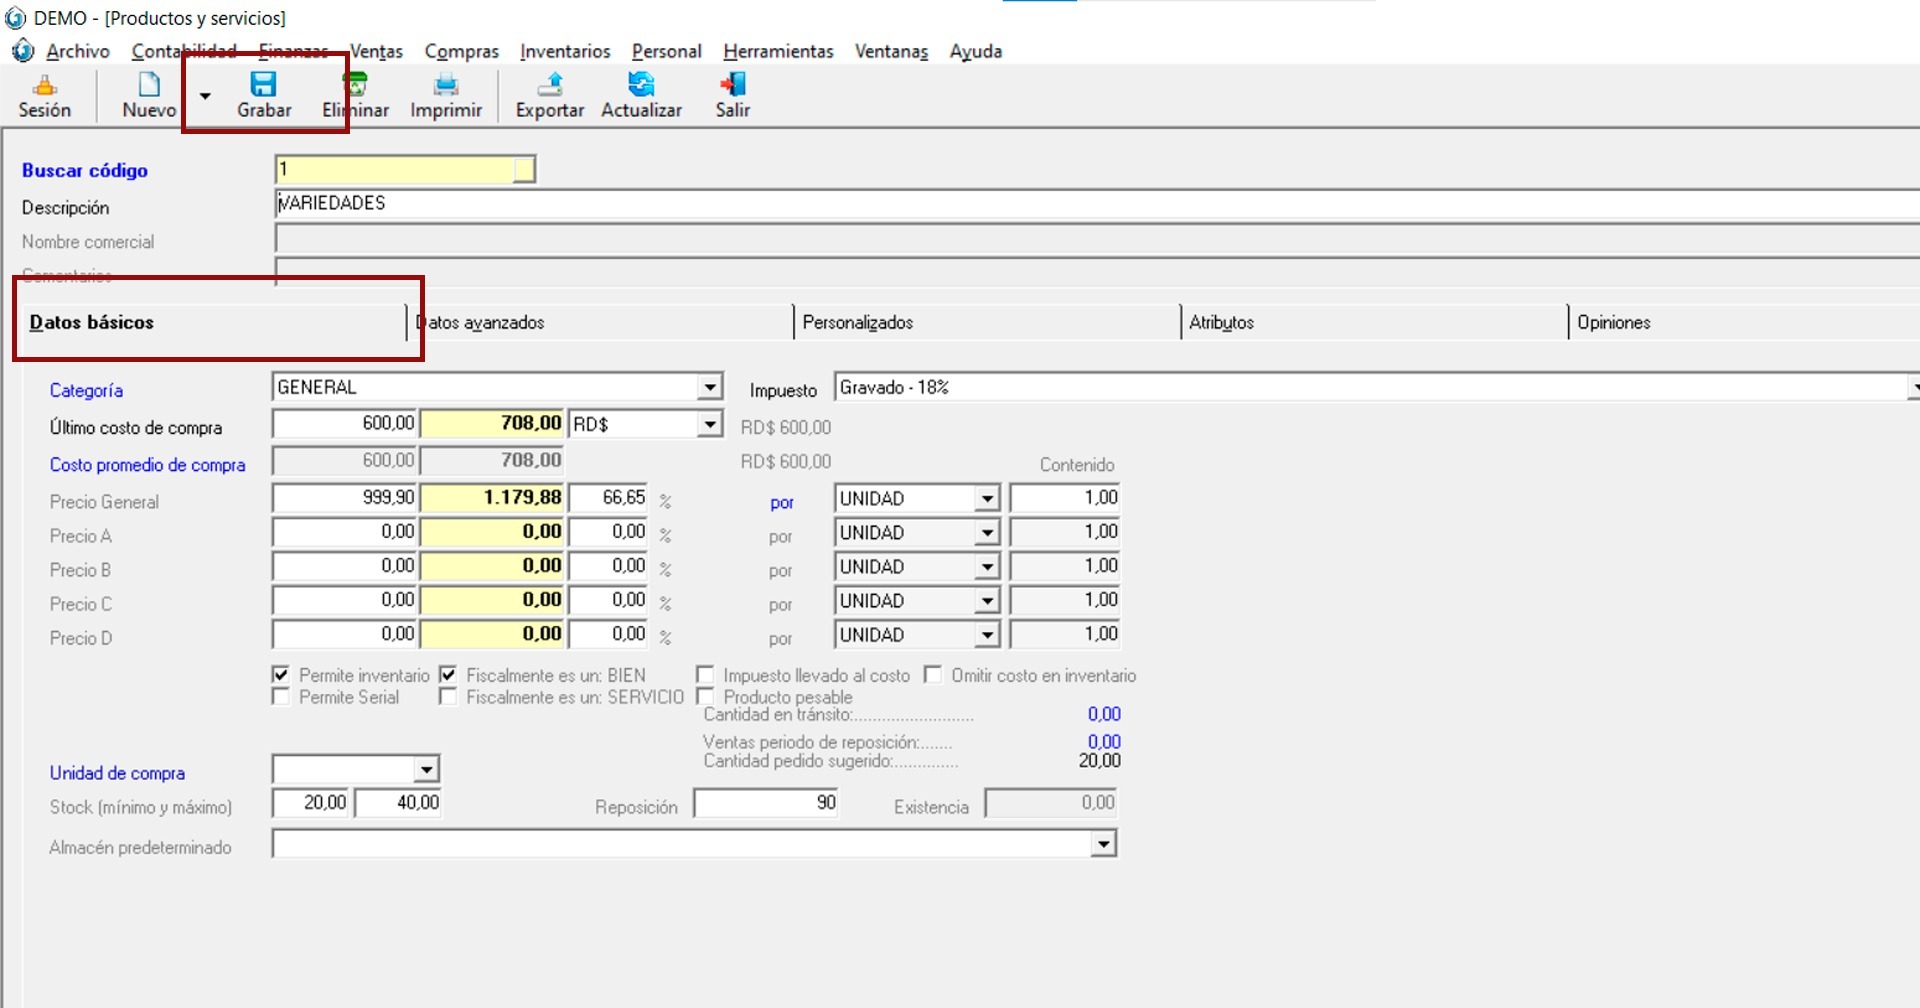Click the Unidad de compra link

(117, 773)
